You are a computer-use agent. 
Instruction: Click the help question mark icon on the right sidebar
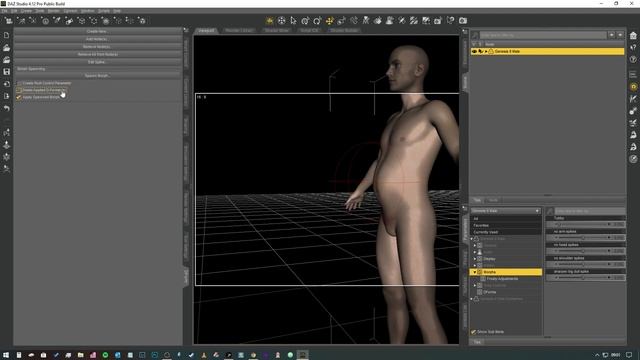pos(633,60)
